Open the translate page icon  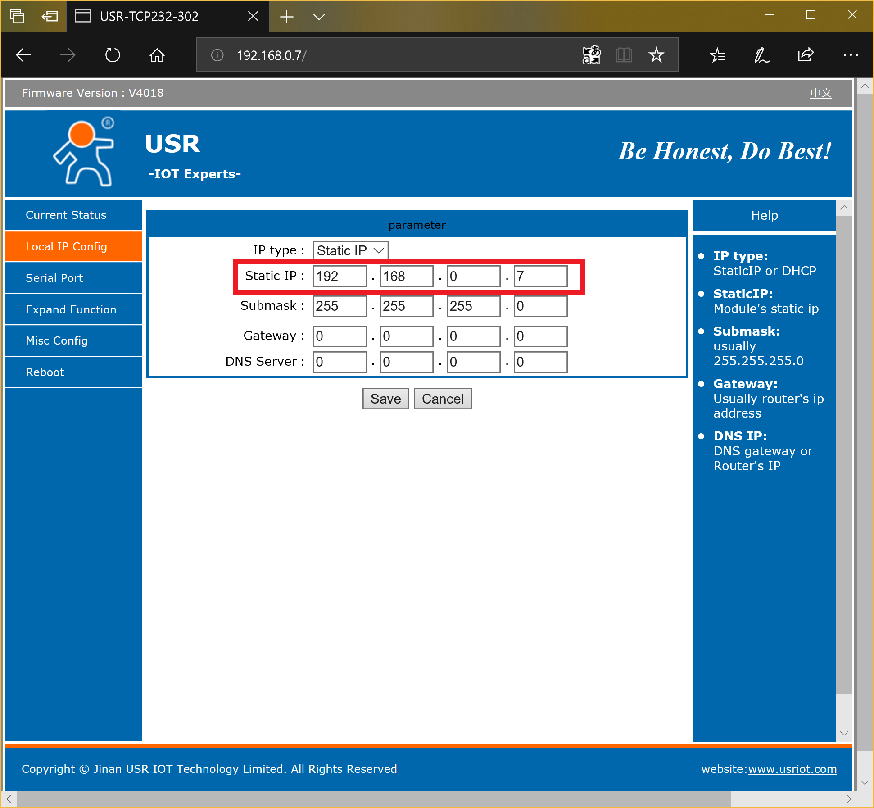click(x=591, y=55)
